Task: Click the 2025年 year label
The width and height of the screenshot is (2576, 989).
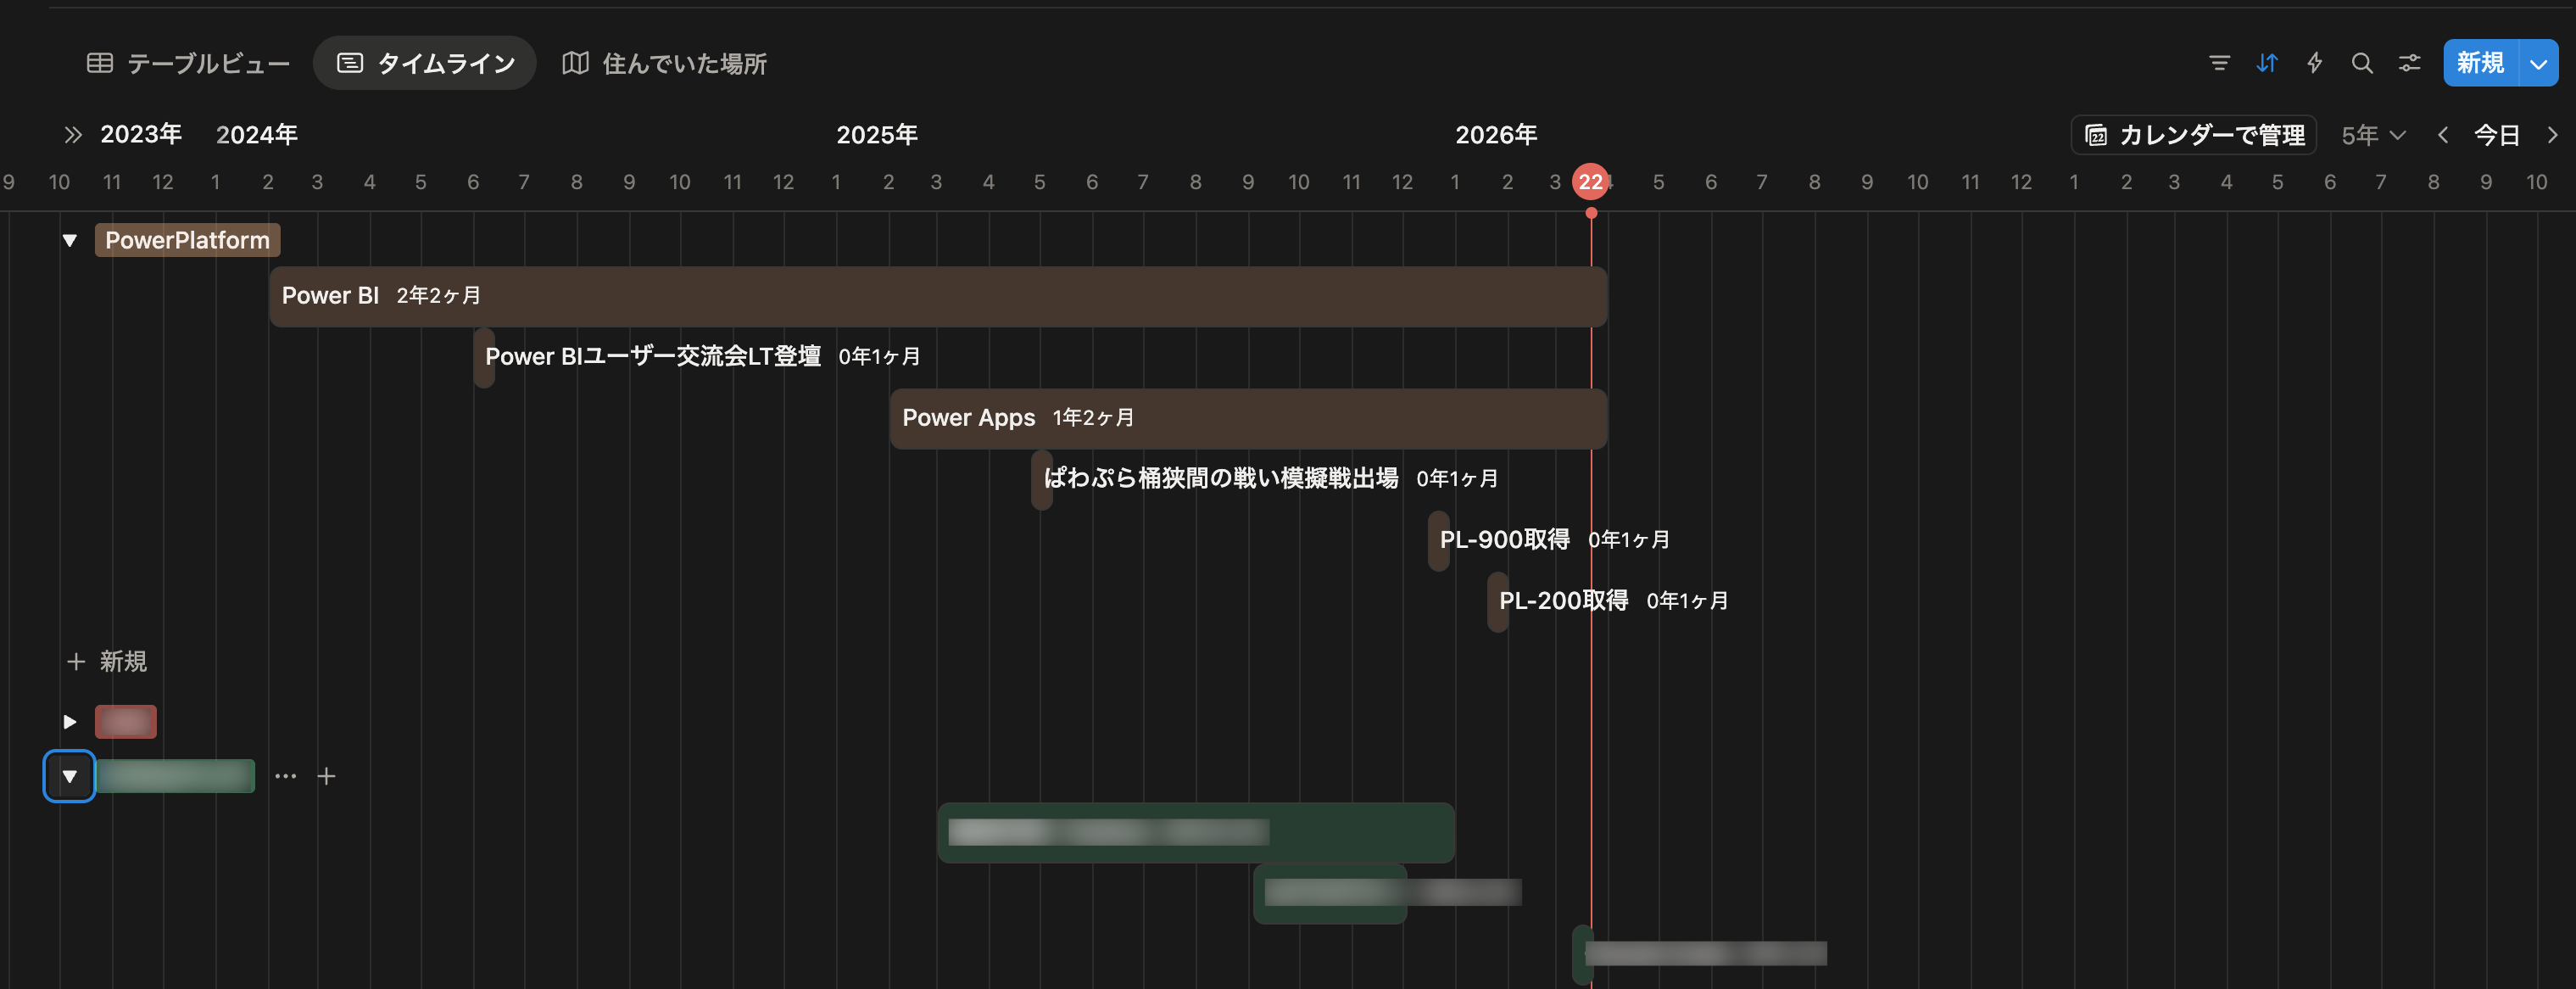Action: tap(877, 135)
